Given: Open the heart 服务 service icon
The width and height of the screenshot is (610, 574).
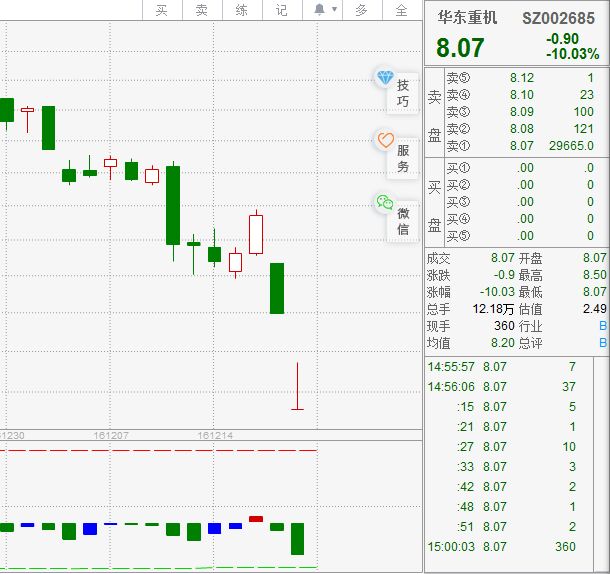Looking at the screenshot, I should coord(385,141).
